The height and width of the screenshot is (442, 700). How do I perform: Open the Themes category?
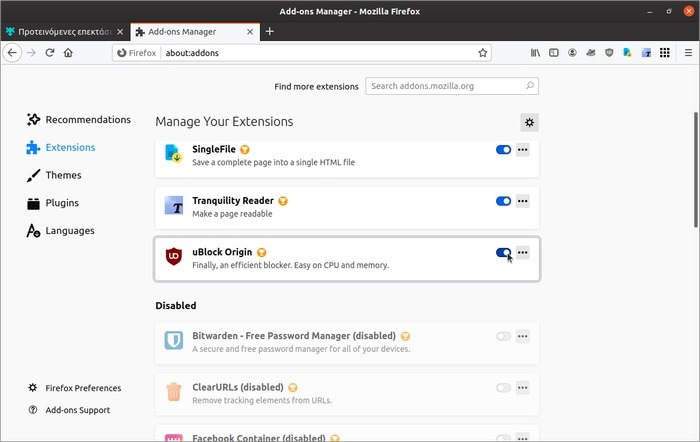pos(54,175)
